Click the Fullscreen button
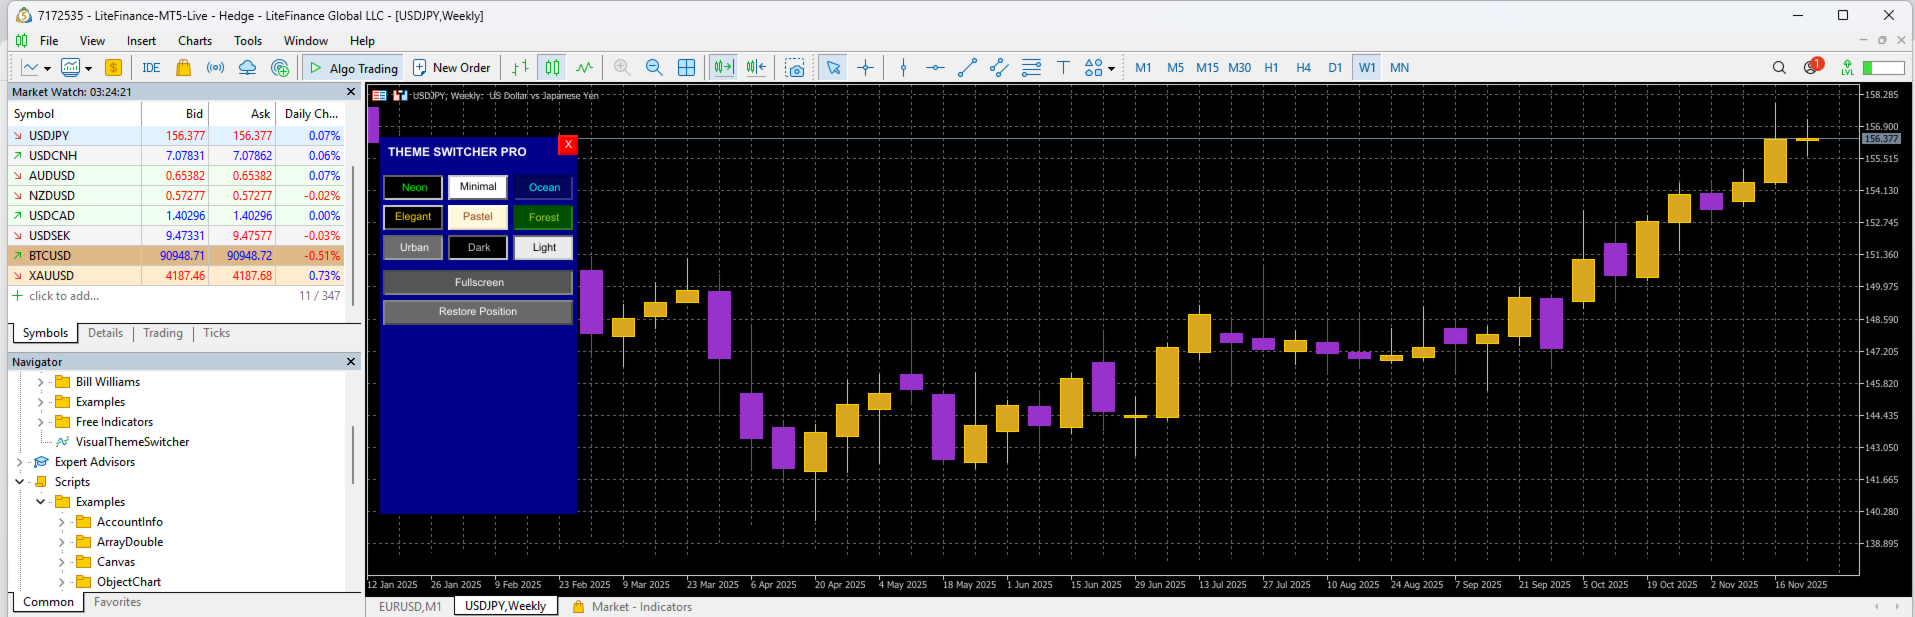 [x=478, y=282]
